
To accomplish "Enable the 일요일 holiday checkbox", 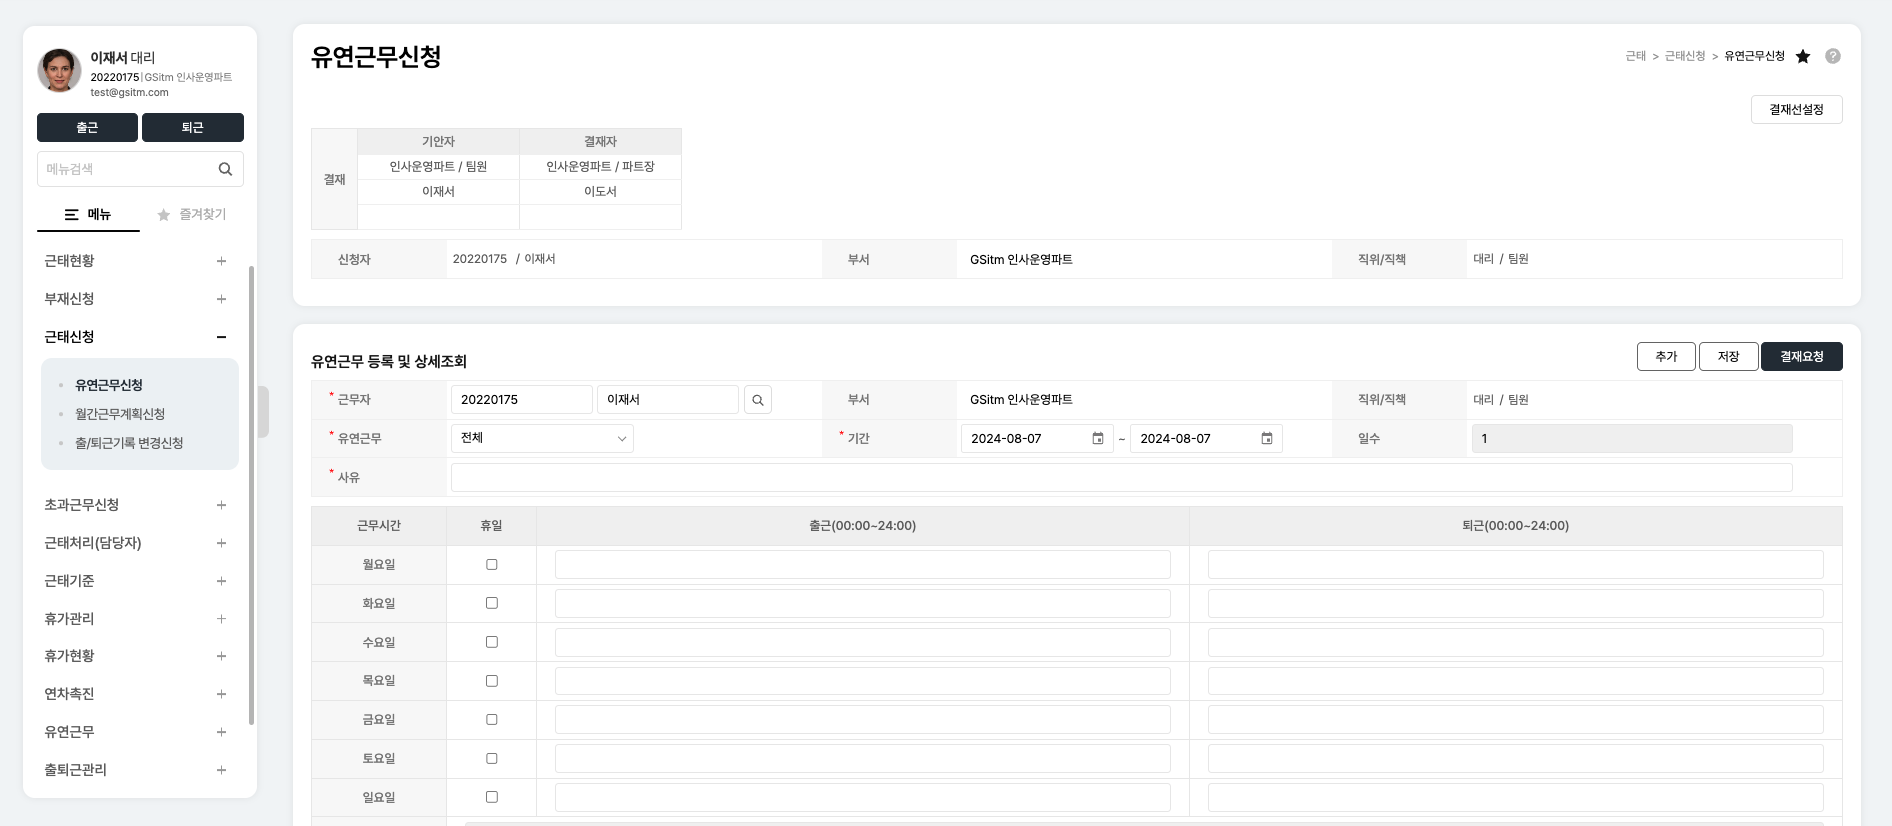I will click(x=491, y=797).
